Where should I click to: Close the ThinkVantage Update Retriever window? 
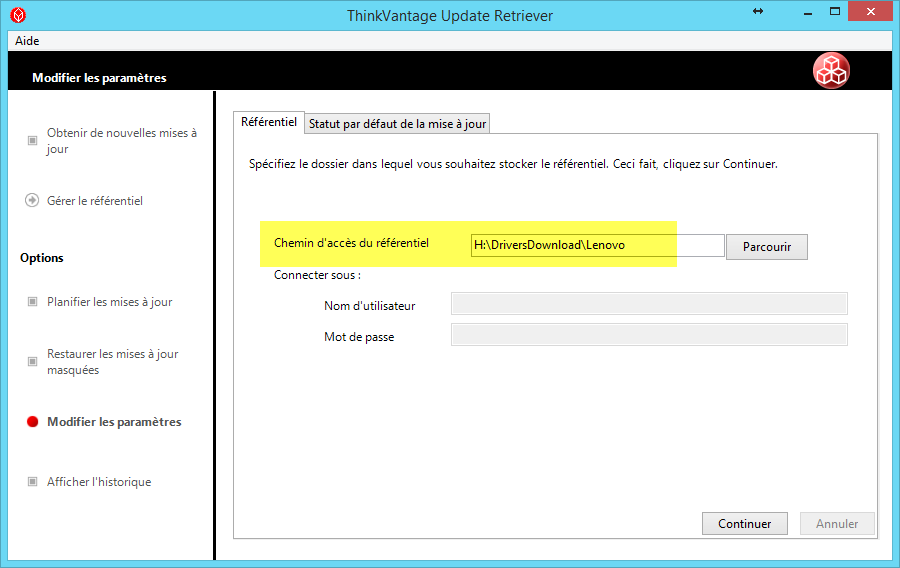[870, 11]
